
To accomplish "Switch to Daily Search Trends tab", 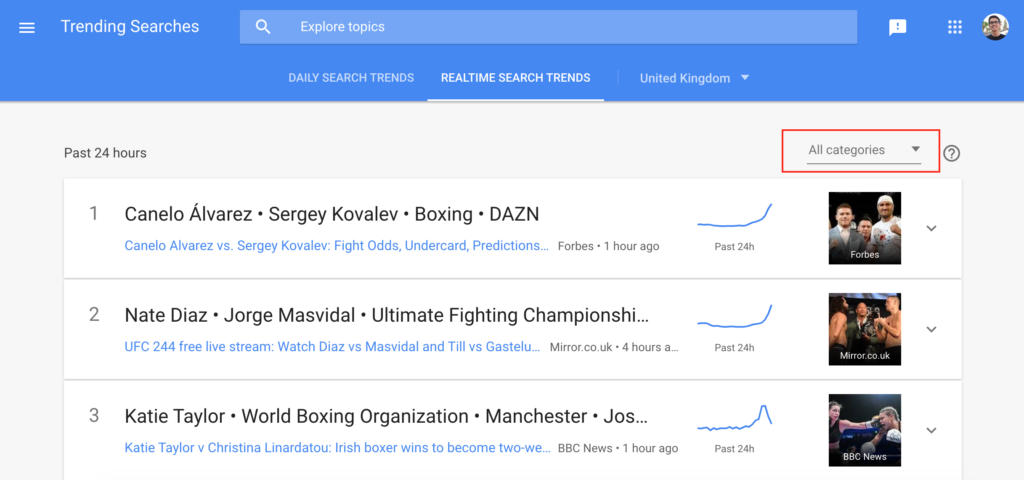I will [x=351, y=78].
